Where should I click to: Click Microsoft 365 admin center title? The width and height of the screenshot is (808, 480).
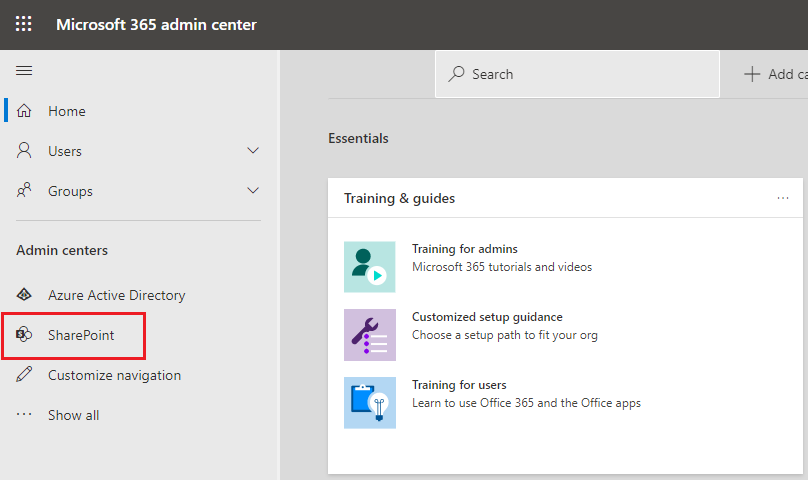(156, 24)
